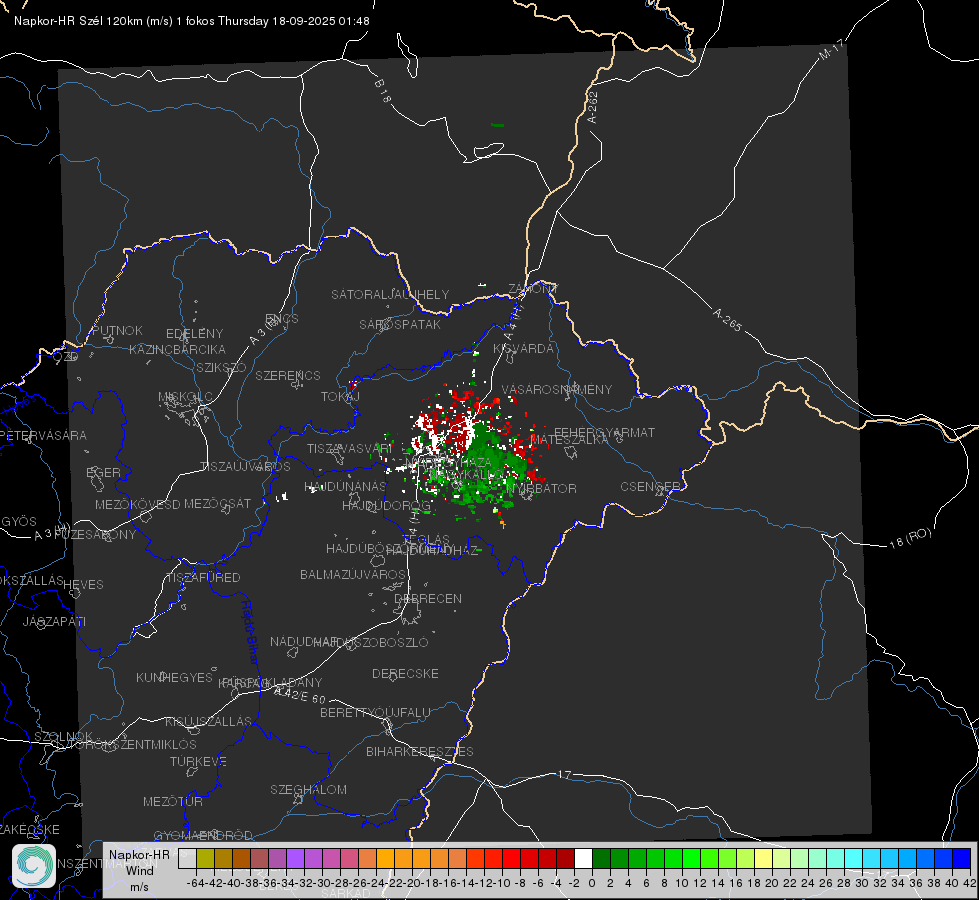979x900 pixels.
Task: Click the FÜZESABONY city label
Action: point(95,535)
